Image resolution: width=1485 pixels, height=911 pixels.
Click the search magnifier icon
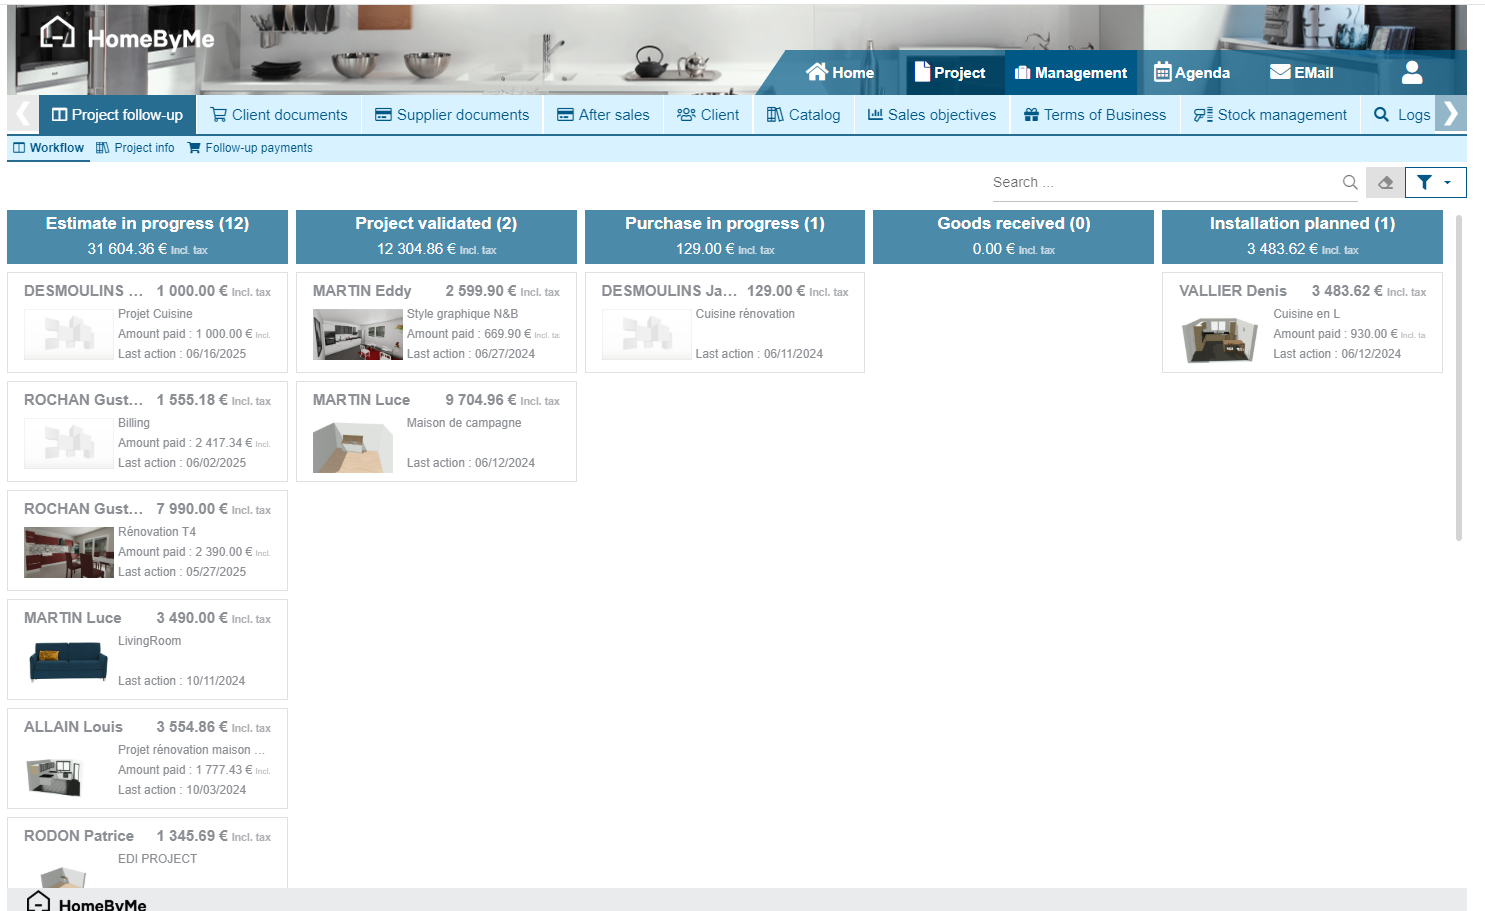(1349, 182)
